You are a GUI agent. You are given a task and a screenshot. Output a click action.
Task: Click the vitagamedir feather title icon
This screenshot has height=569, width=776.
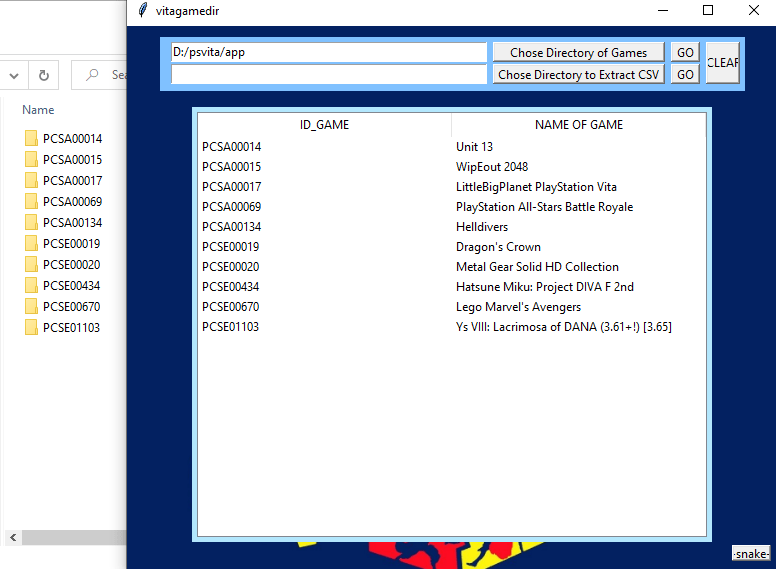point(143,10)
